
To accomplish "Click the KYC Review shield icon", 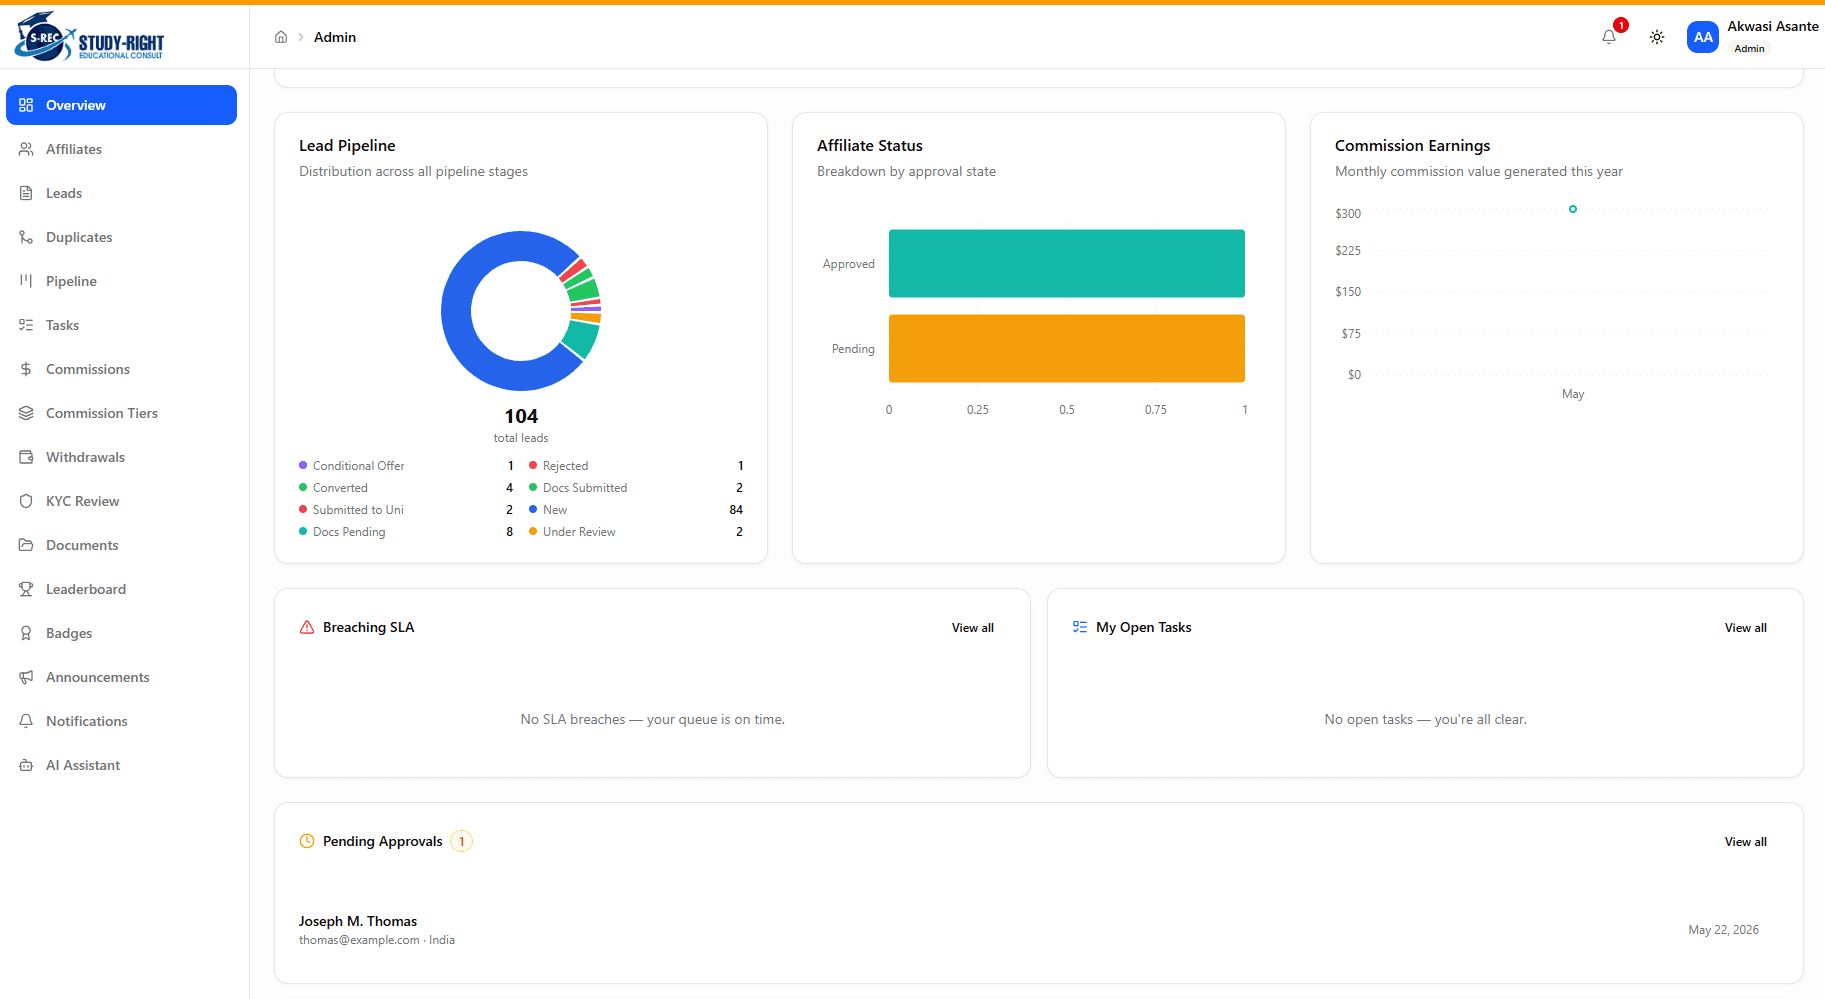I will [x=26, y=501].
